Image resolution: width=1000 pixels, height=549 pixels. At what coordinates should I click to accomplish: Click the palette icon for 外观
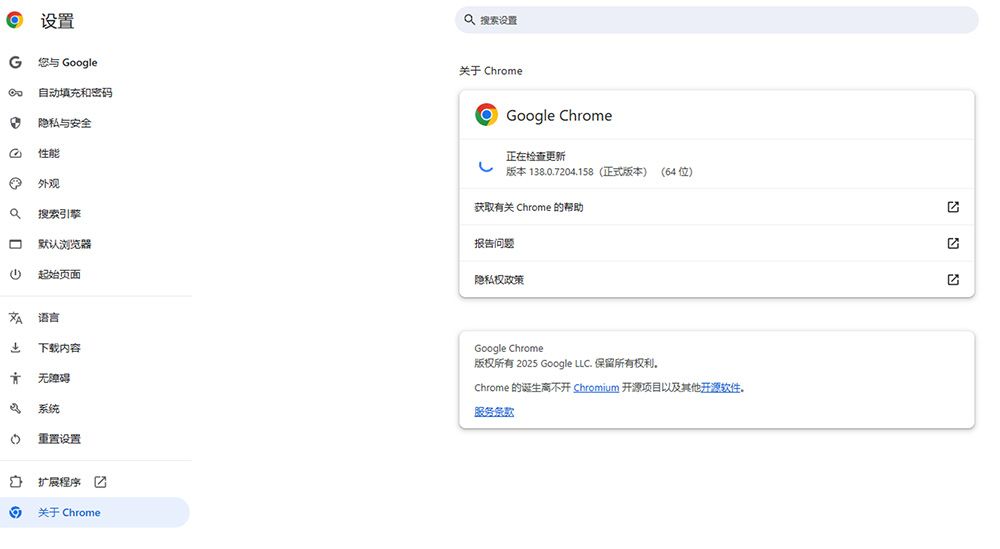(x=15, y=184)
